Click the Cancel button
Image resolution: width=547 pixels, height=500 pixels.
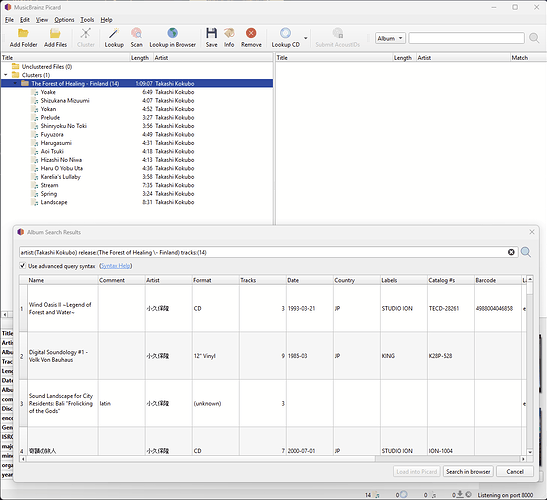coord(515,472)
